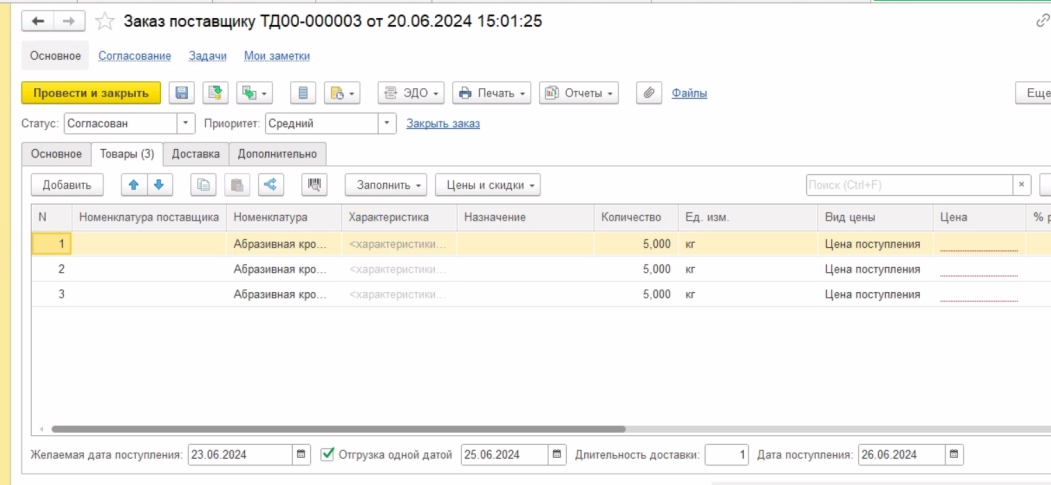This screenshot has height=485, width=1051.
Task: Add document to favorites with star icon
Action: (x=104, y=21)
